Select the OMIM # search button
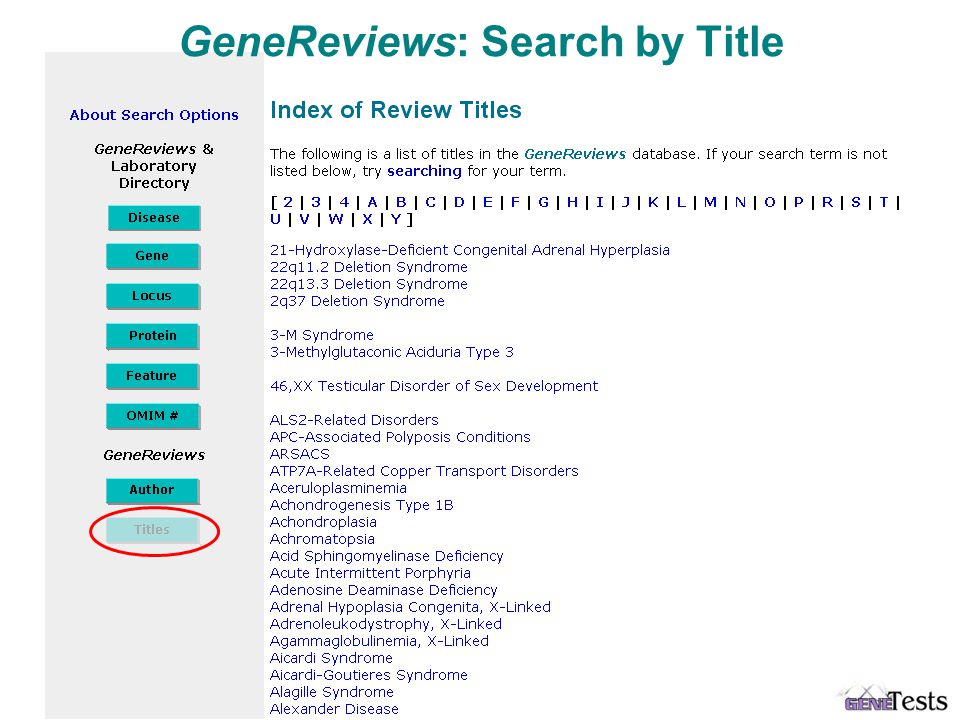The height and width of the screenshot is (720, 960). [152, 416]
